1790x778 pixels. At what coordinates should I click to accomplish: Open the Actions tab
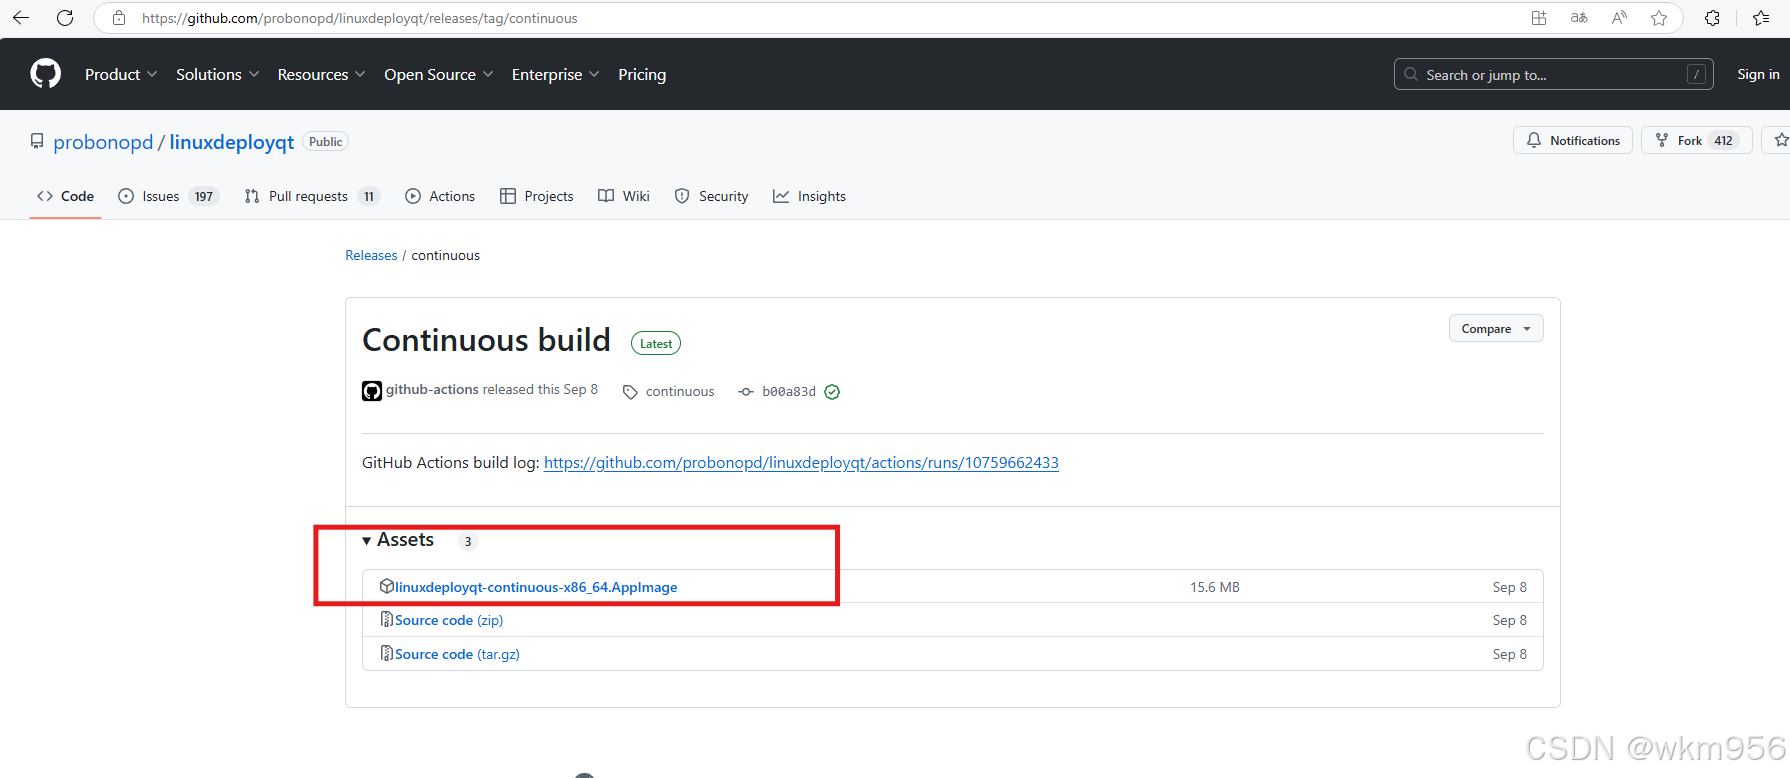440,196
